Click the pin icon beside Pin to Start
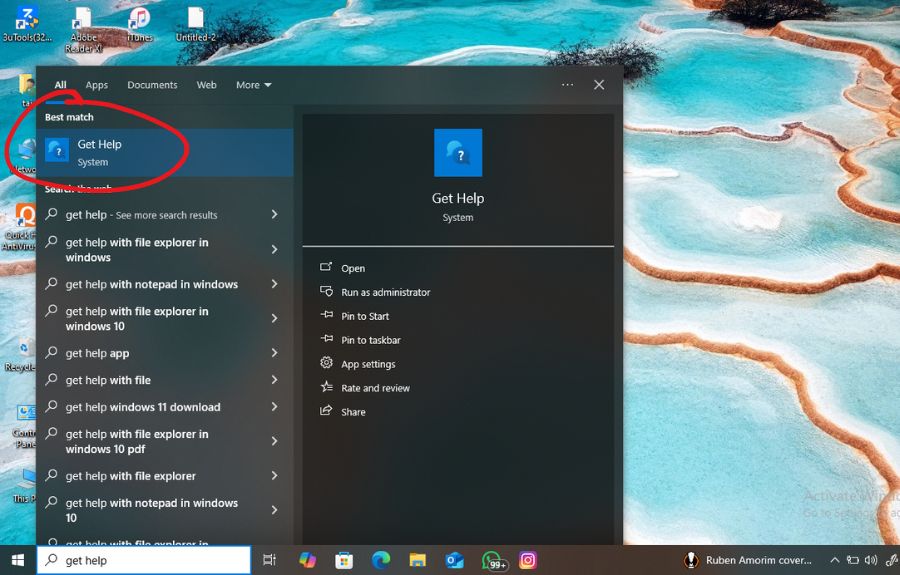The width and height of the screenshot is (900, 575). click(x=326, y=314)
